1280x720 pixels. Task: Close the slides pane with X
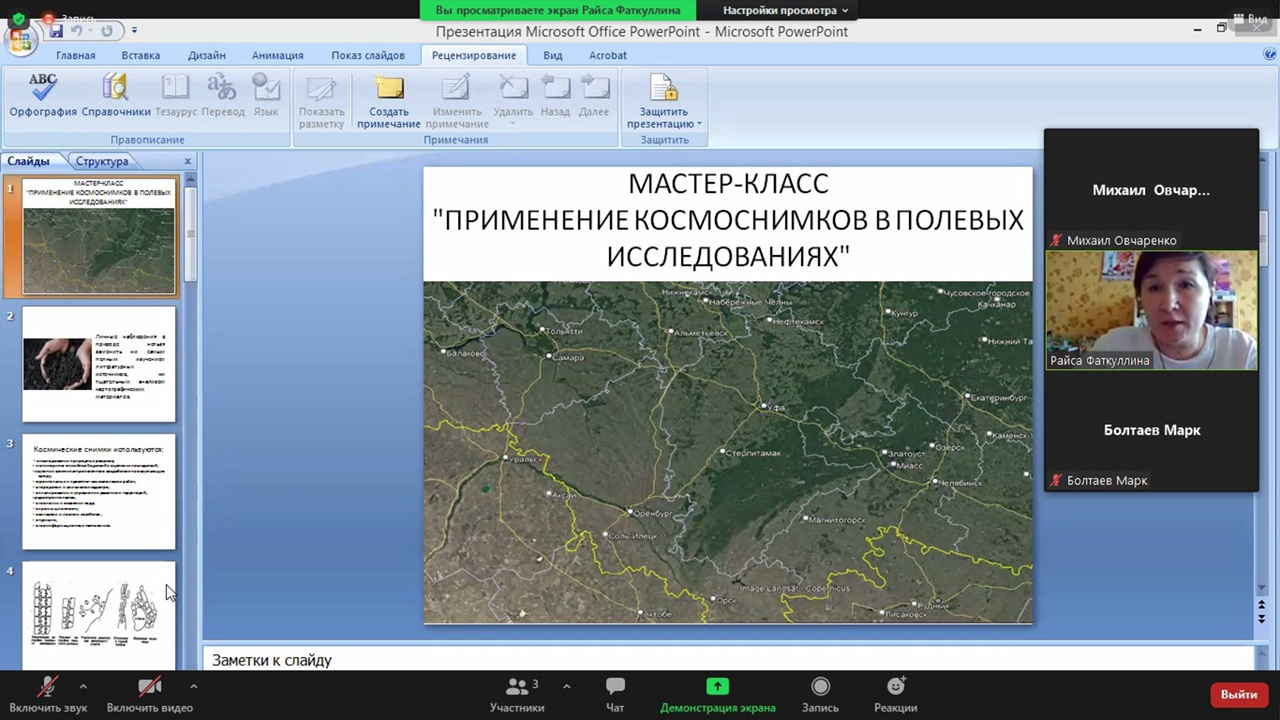click(187, 161)
